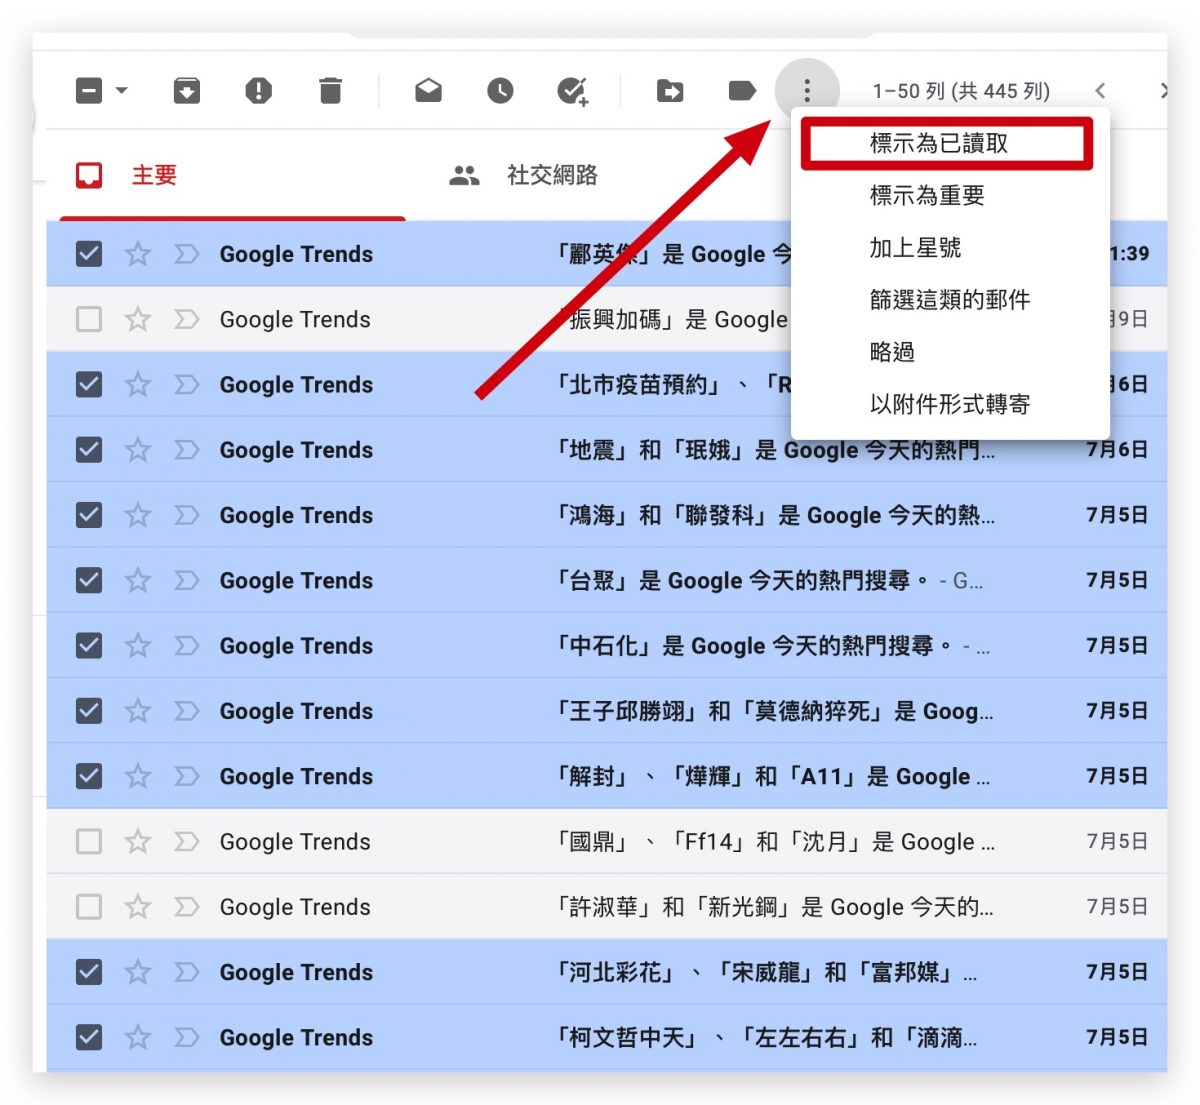Mark 「王子邱勝翊」 email as important
This screenshot has height=1105, width=1200.
[186, 711]
